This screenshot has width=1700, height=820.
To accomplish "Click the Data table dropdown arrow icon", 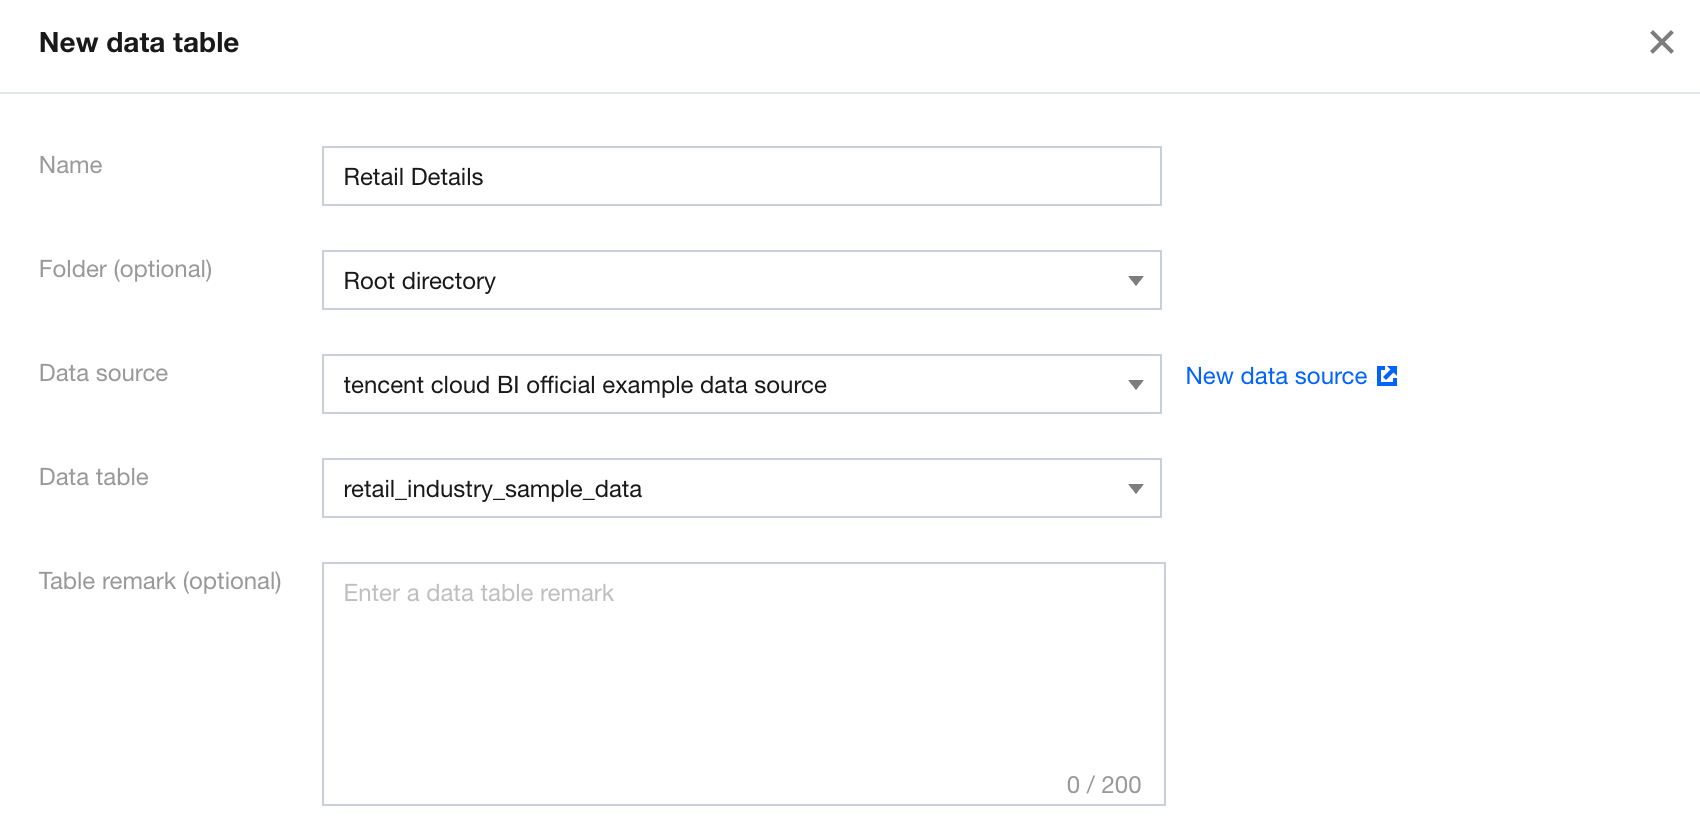I will pyautogui.click(x=1135, y=489).
